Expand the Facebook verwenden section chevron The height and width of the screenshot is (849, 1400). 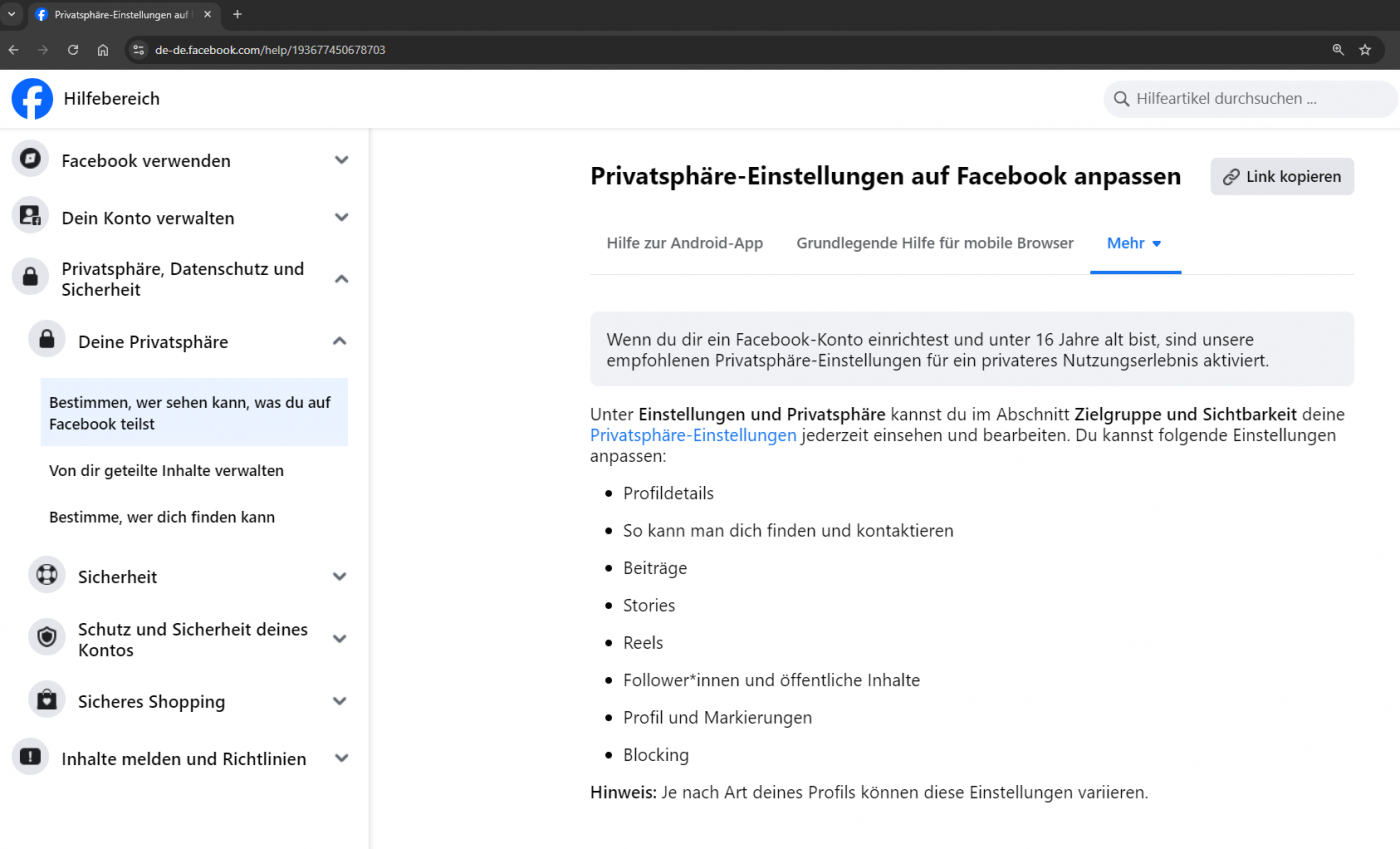[x=342, y=160]
